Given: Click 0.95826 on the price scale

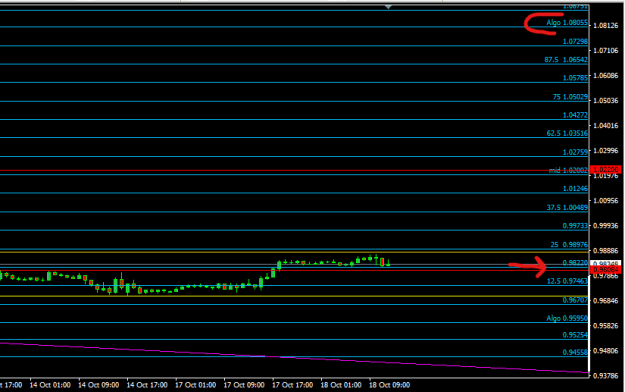Looking at the screenshot, I should (605, 326).
